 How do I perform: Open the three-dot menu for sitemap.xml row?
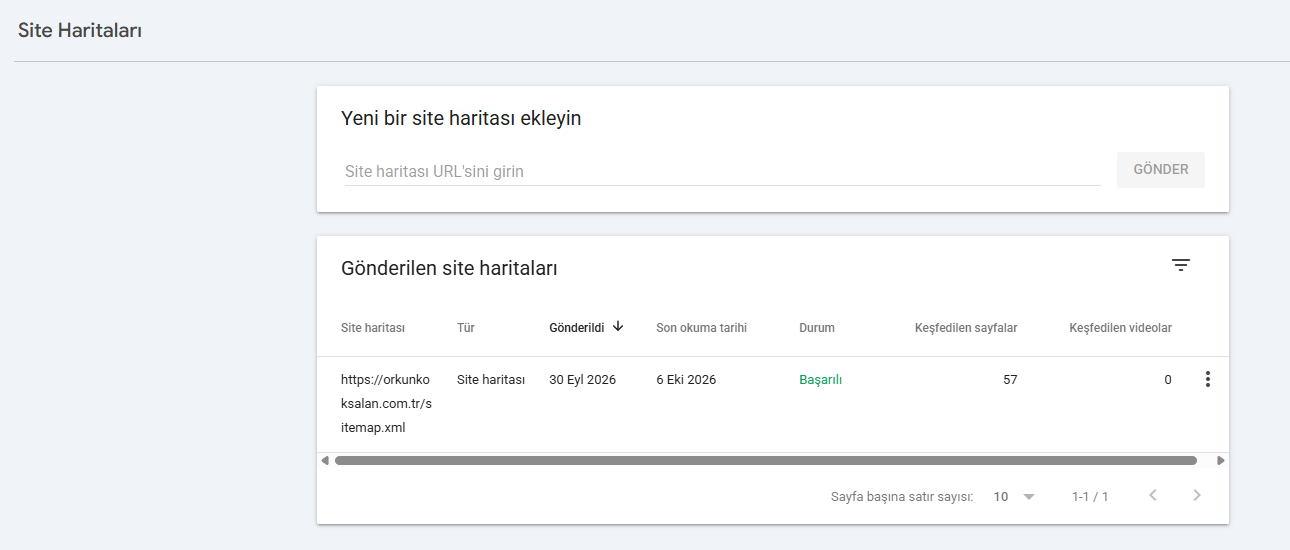tap(1208, 379)
